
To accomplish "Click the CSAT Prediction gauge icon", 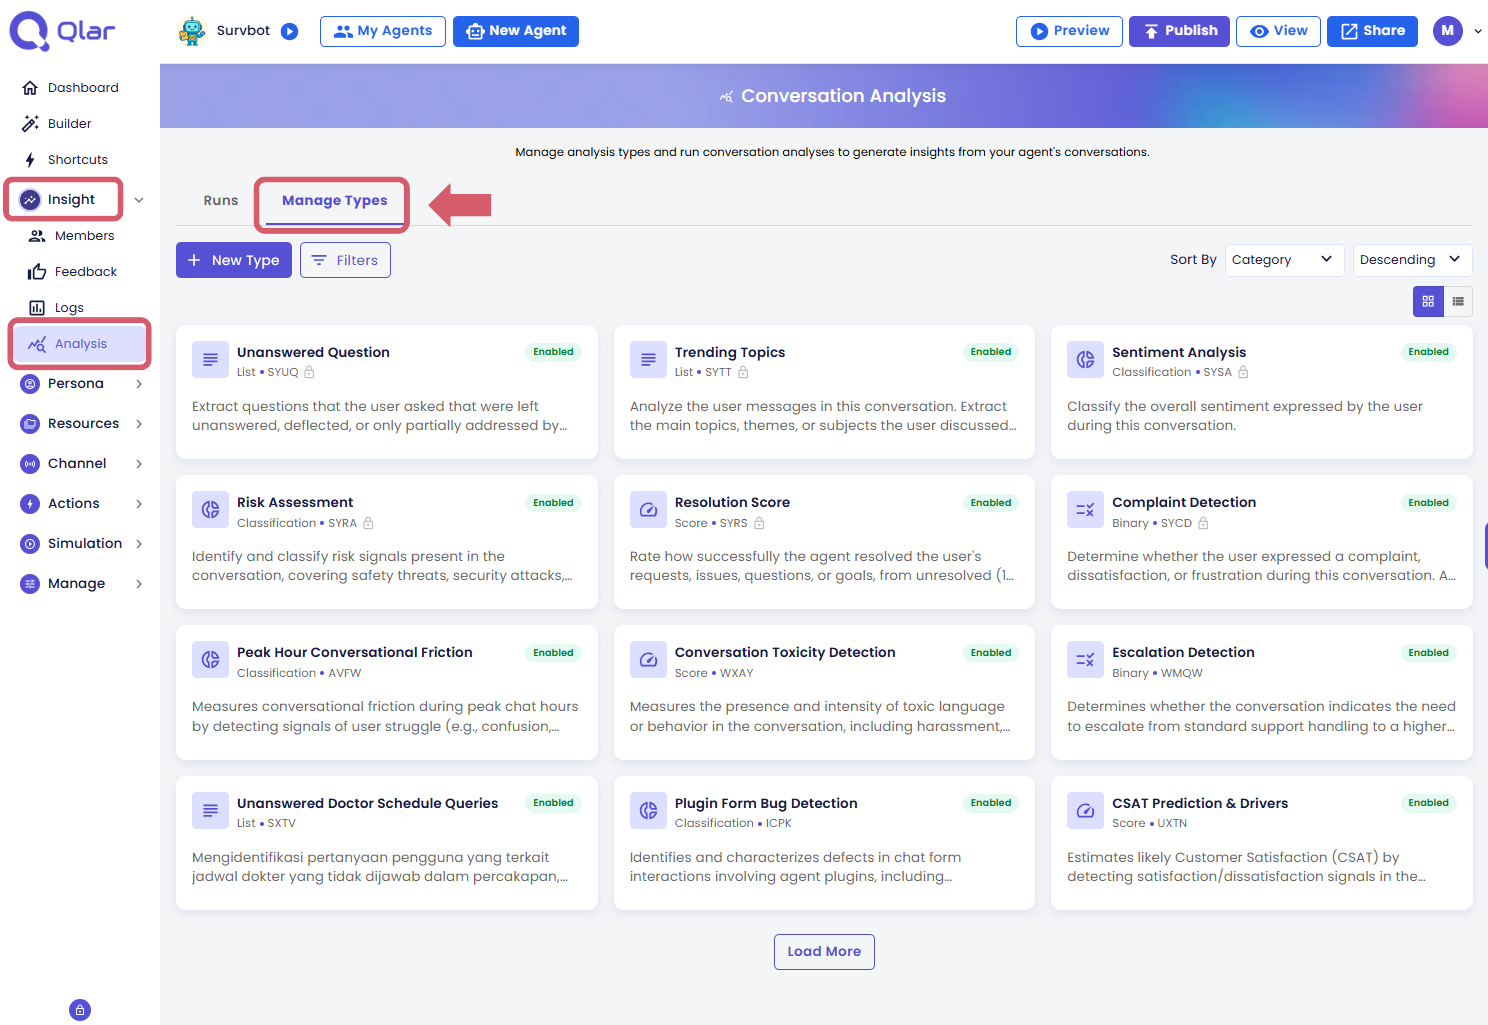I will coord(1085,811).
